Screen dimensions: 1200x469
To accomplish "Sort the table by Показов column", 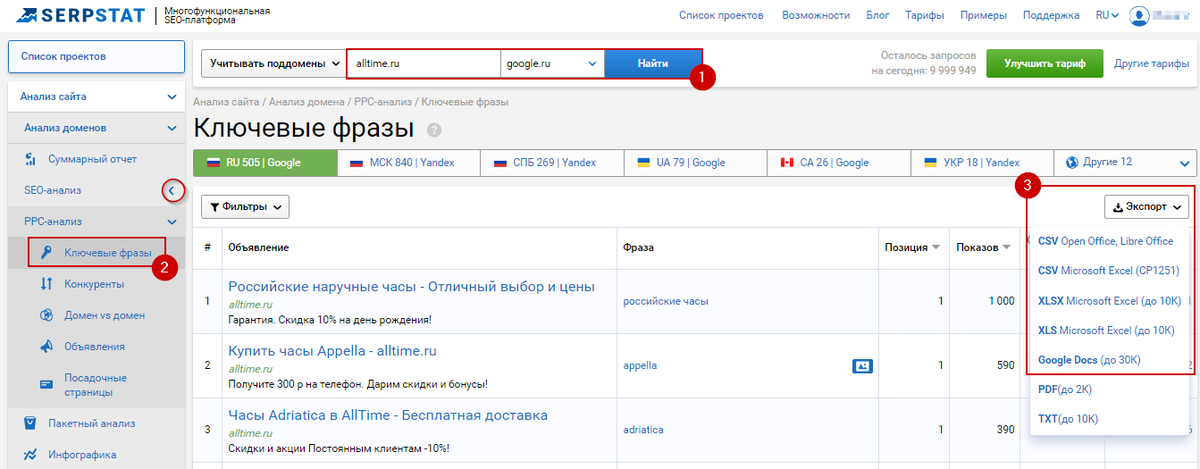I will click(984, 247).
